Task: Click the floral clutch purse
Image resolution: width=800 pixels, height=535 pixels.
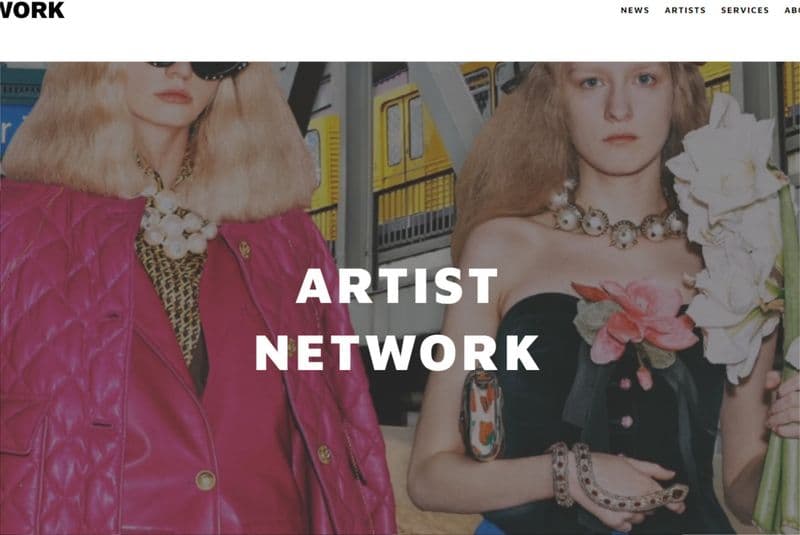Action: pos(481,414)
